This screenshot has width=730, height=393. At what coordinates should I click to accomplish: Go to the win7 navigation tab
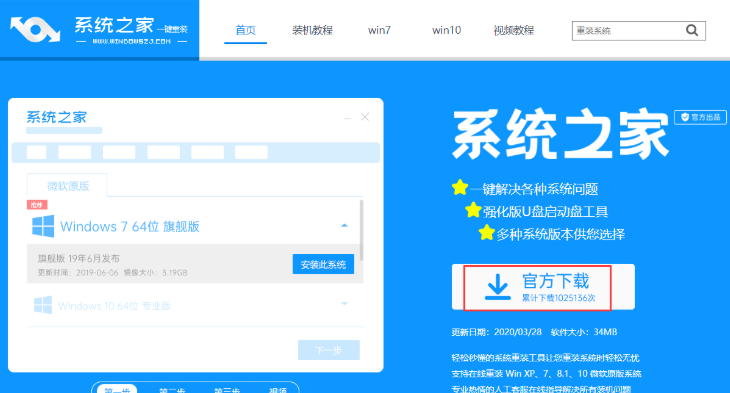point(379,30)
